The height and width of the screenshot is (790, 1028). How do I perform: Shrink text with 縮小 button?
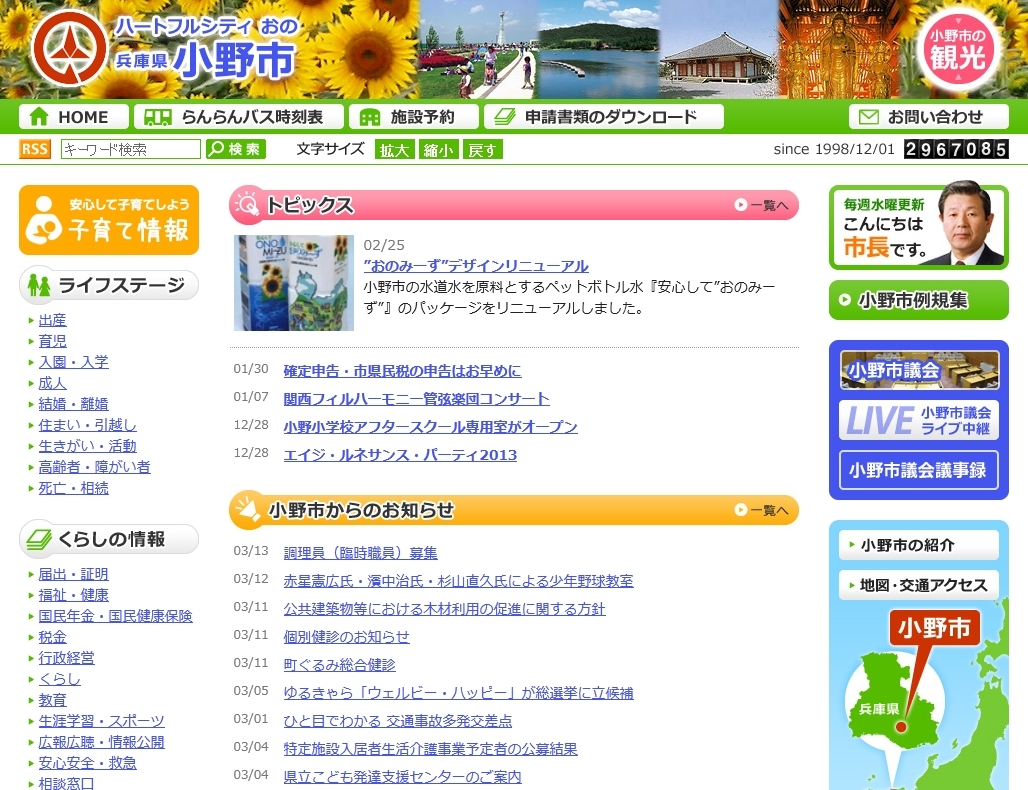(439, 149)
